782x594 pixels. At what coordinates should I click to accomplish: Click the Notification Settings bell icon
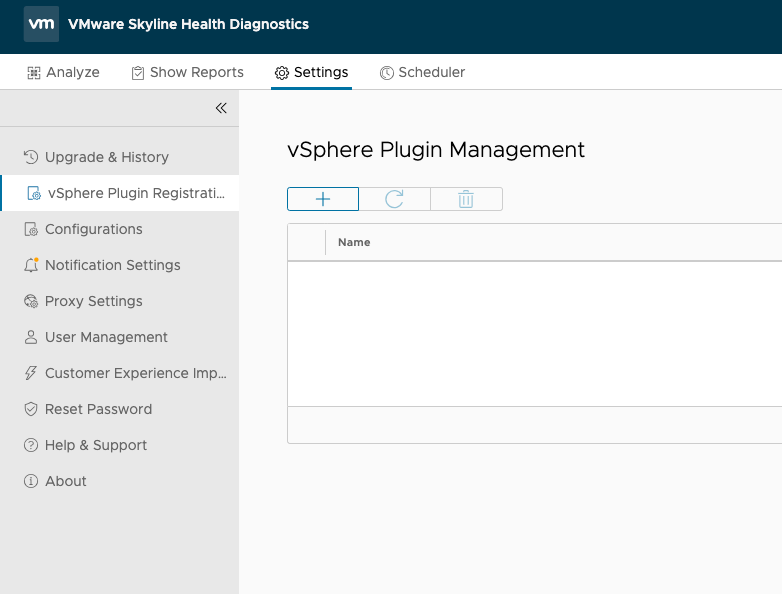pyautogui.click(x=31, y=265)
